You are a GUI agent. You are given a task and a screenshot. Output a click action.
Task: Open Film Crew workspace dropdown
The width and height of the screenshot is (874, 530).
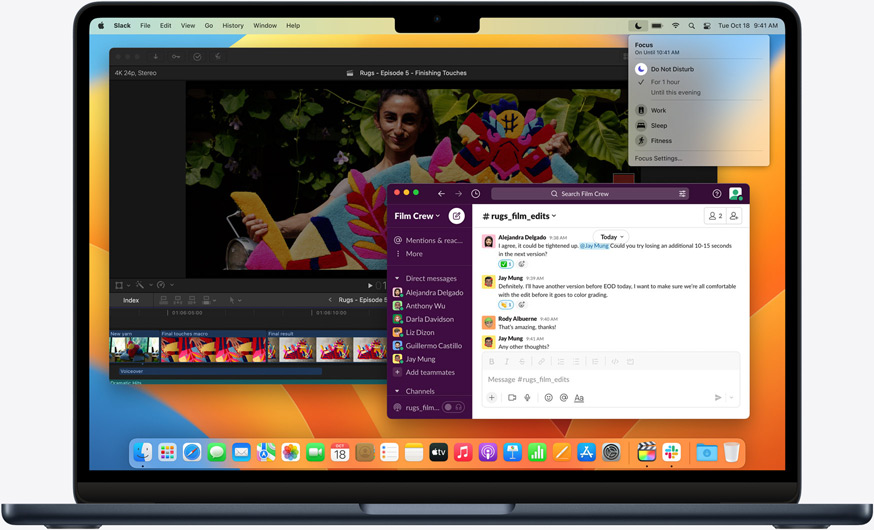click(417, 216)
